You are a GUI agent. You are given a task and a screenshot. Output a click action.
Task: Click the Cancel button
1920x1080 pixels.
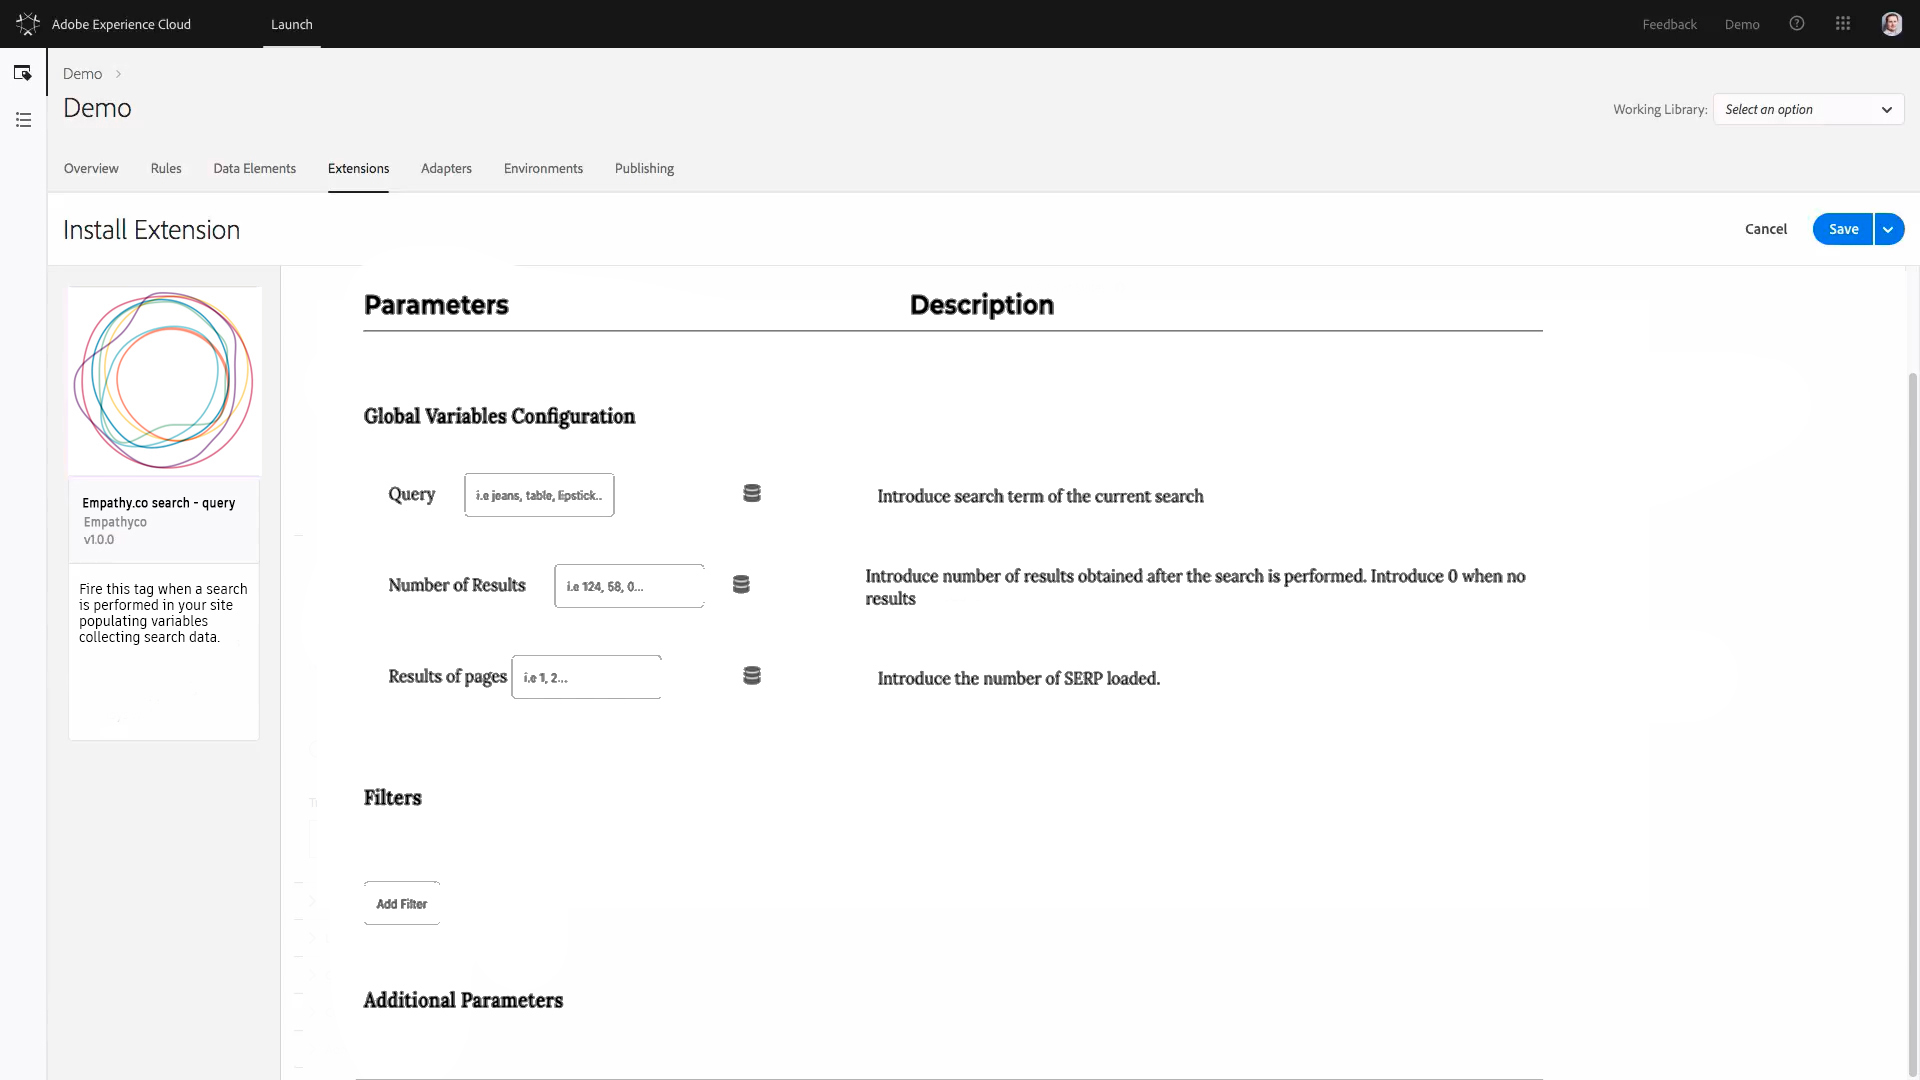pos(1765,229)
